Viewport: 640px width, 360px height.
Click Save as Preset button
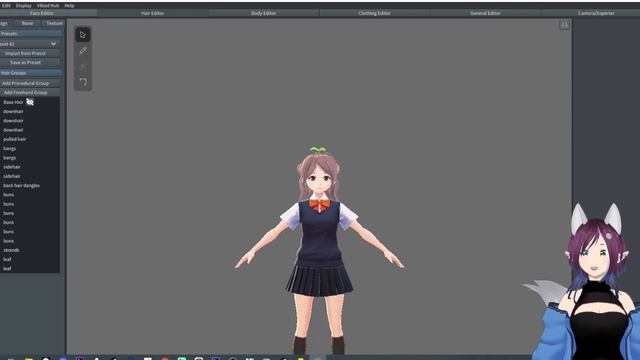[29, 62]
